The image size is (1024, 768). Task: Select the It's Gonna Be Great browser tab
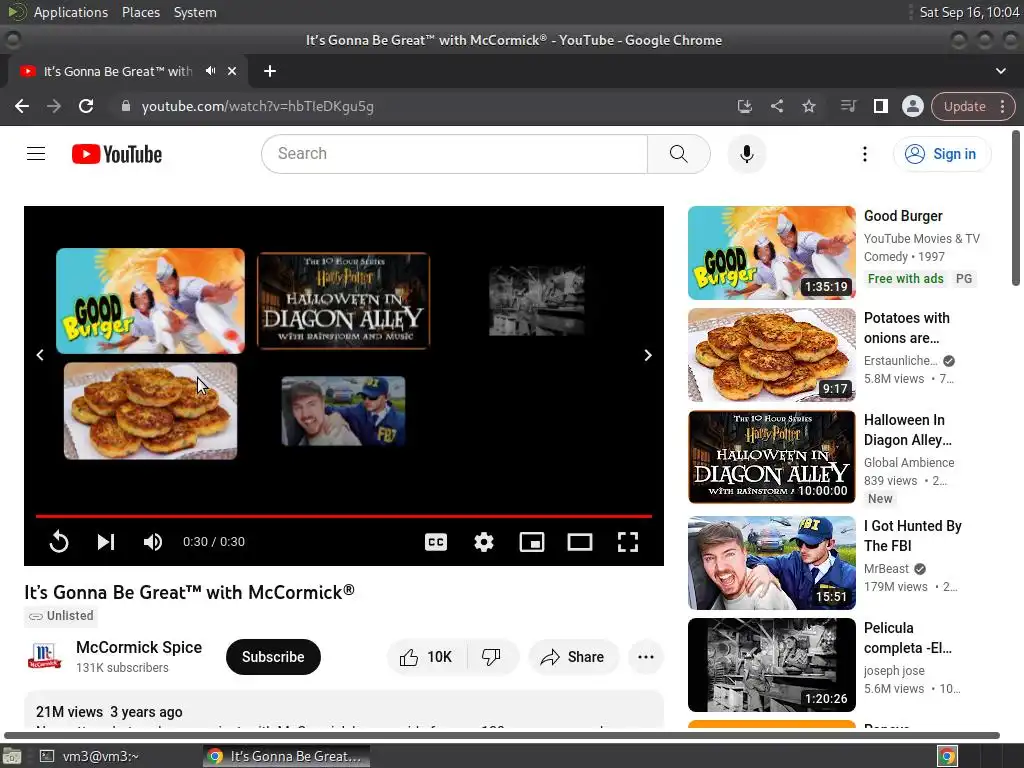click(118, 71)
